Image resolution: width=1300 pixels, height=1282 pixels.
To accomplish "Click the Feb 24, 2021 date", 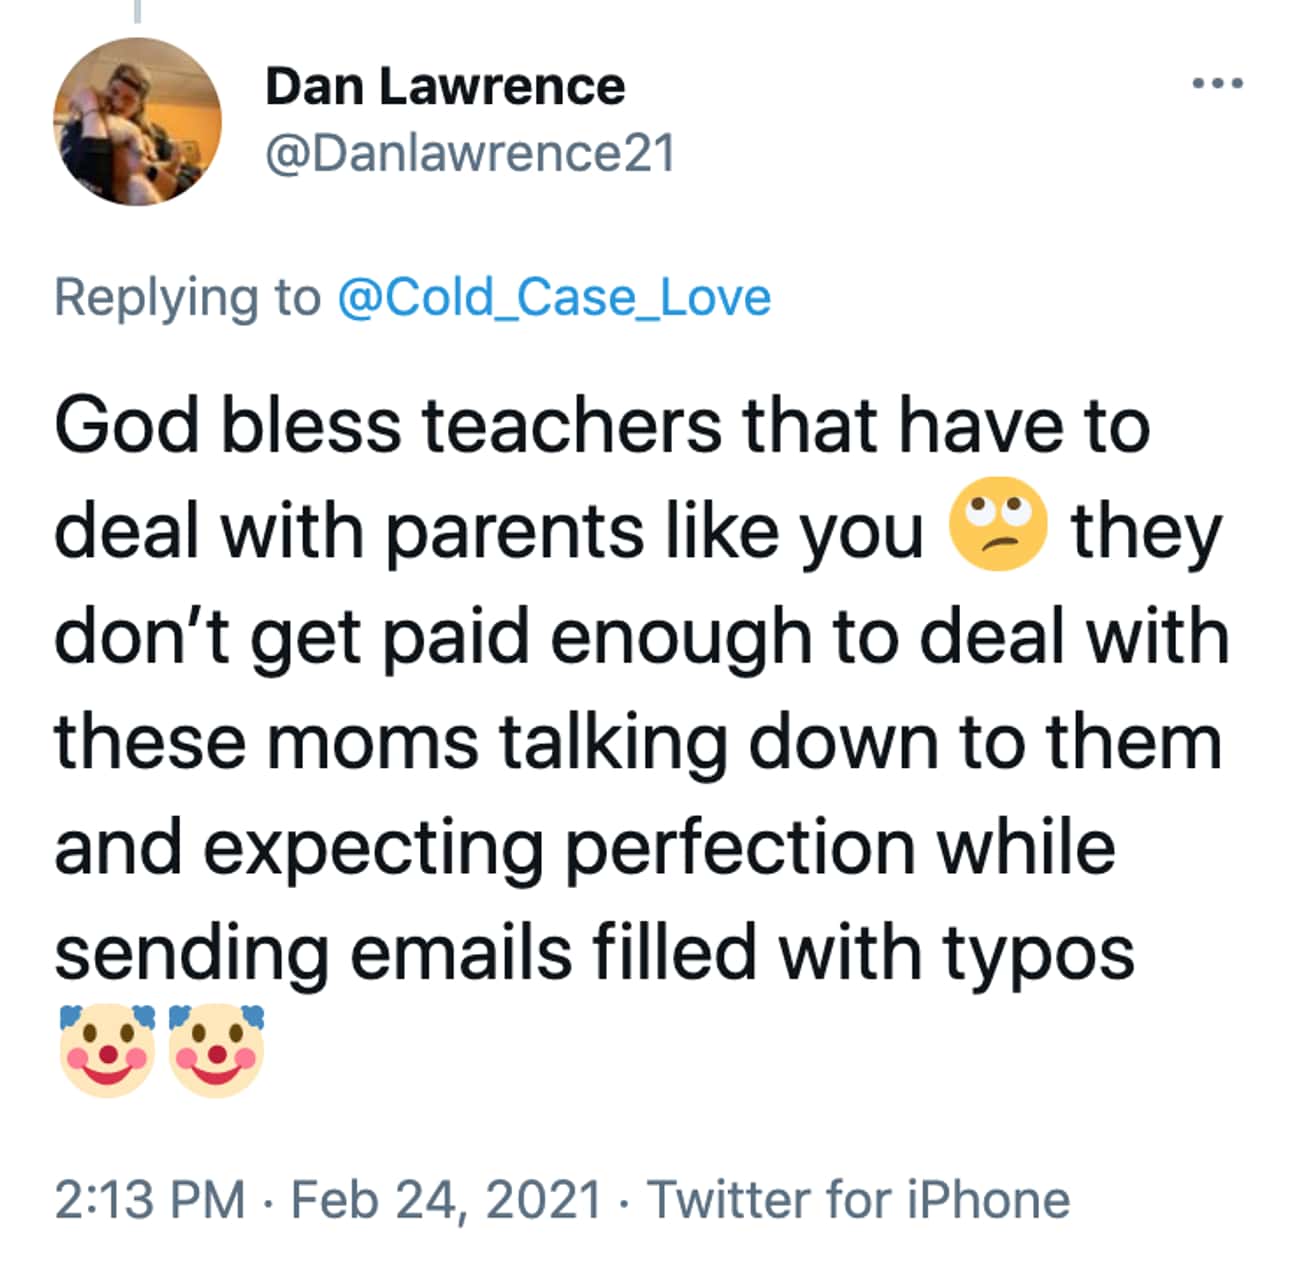I will (x=446, y=1199).
